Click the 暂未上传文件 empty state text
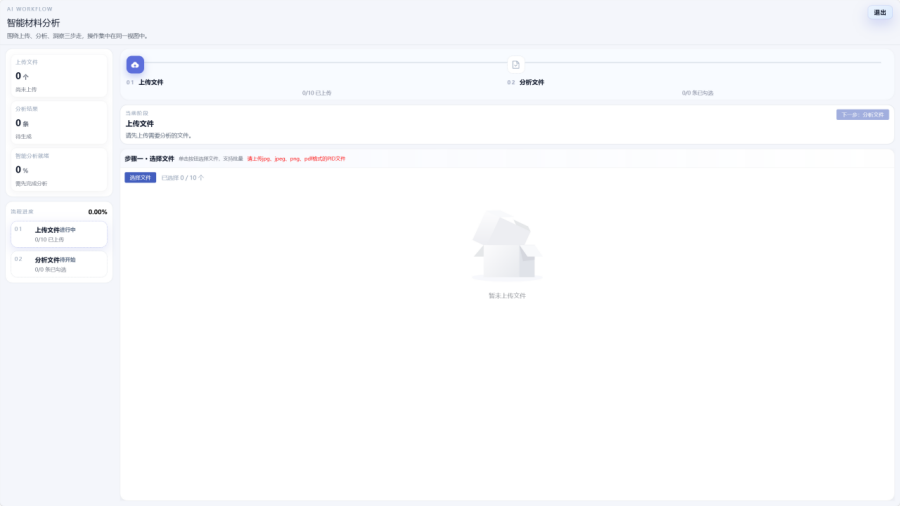Image resolution: width=900 pixels, height=507 pixels. (x=507, y=296)
